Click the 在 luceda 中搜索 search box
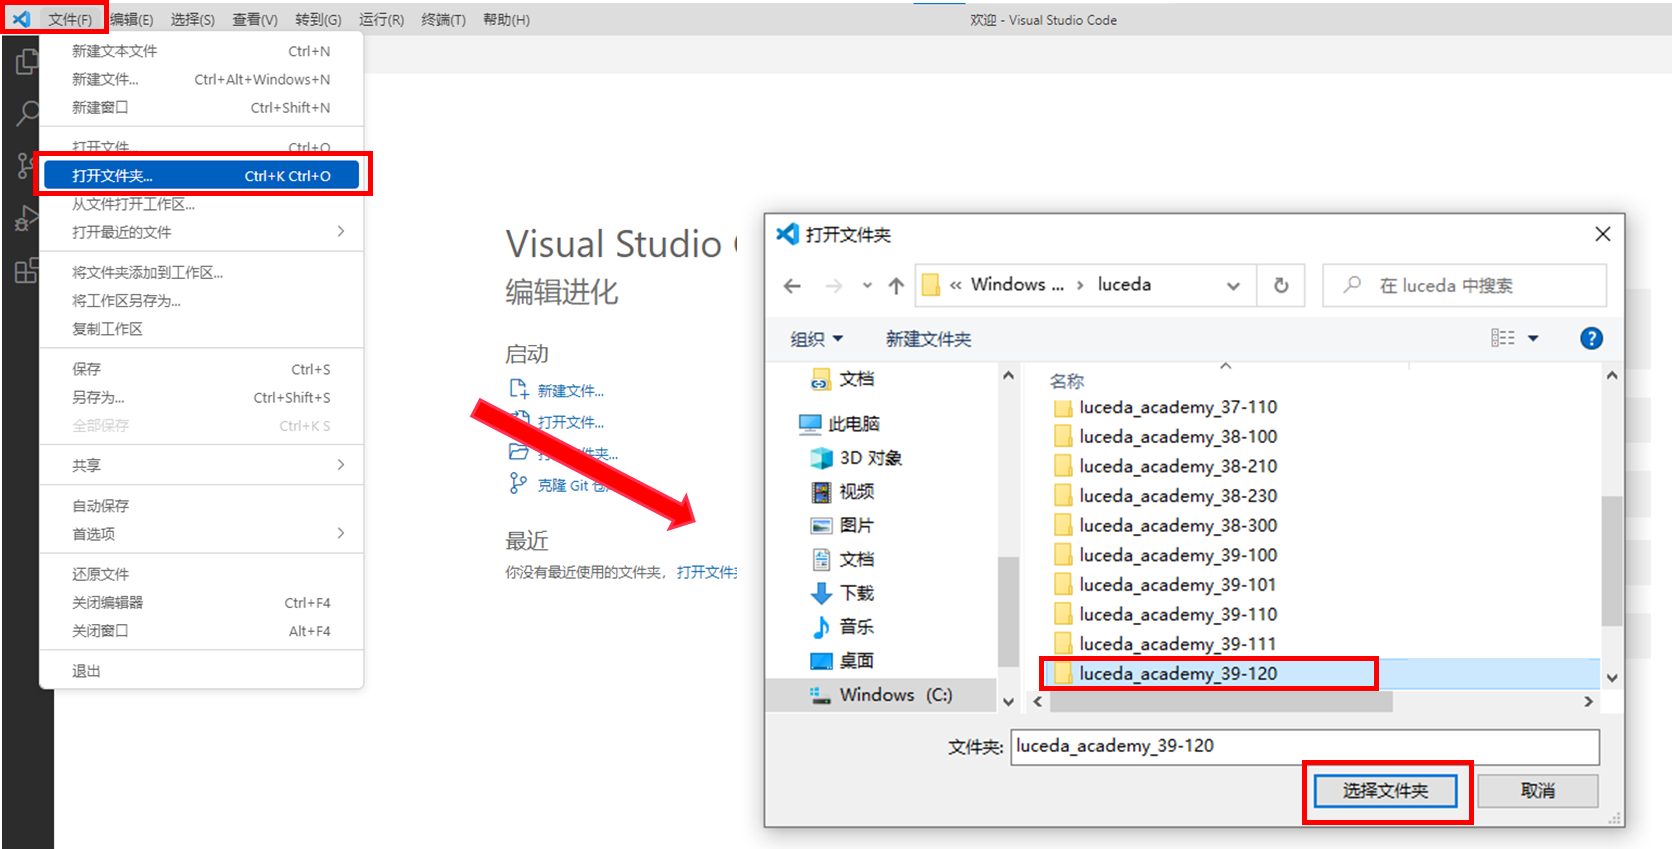Screen dimensions: 1672x849 1465,286
